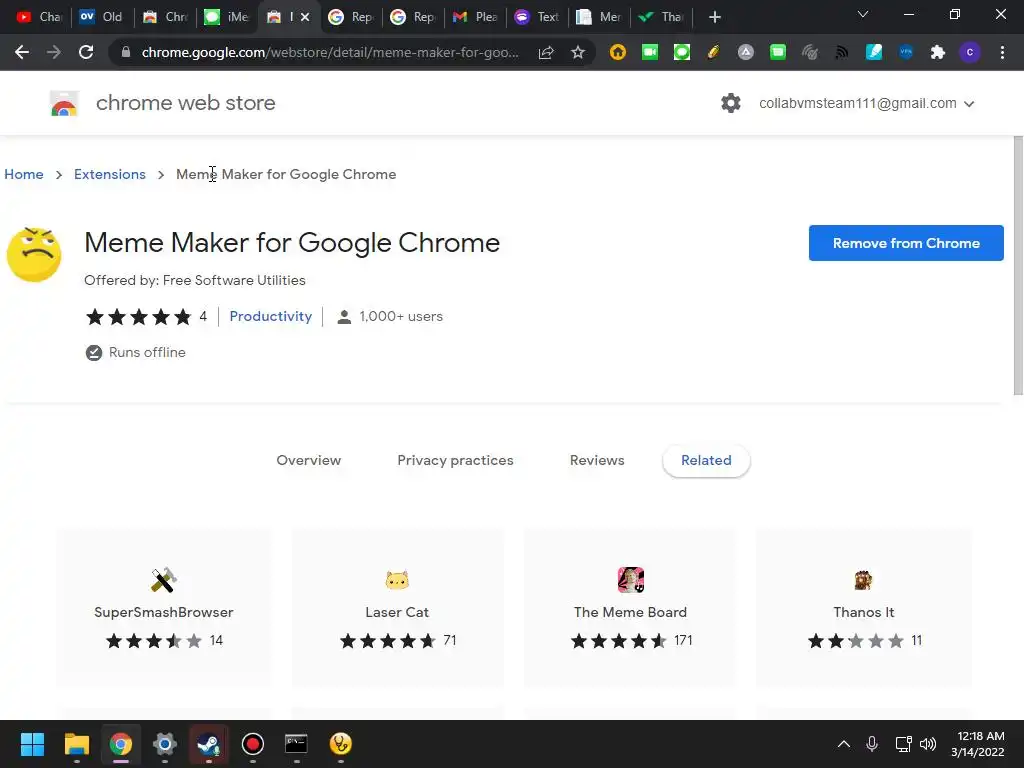Click the volume speaker tray icon
The image size is (1024, 768).
click(x=927, y=744)
